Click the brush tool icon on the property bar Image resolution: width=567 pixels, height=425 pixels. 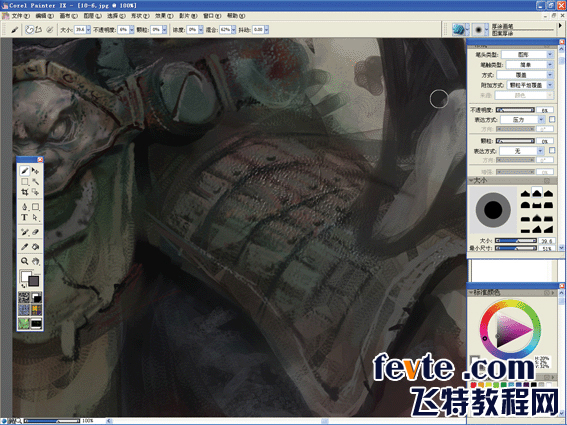(14, 30)
